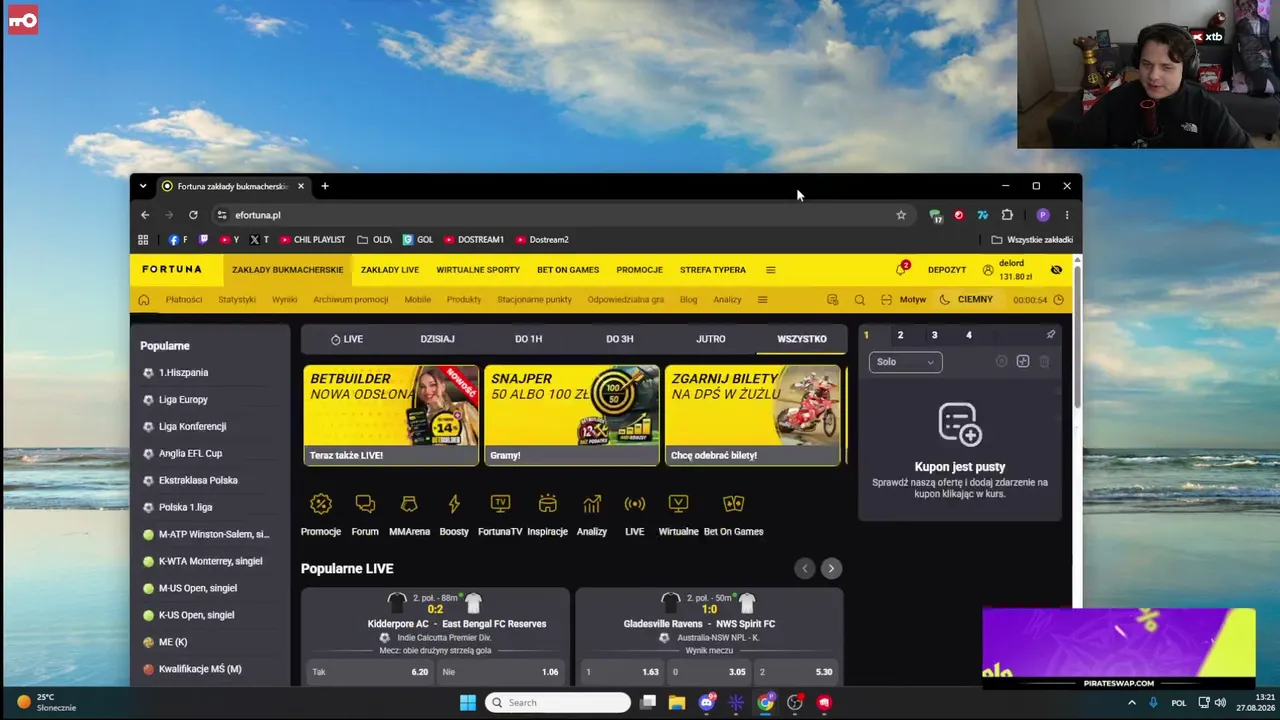Click the bet calculator icon beside search

(832, 300)
